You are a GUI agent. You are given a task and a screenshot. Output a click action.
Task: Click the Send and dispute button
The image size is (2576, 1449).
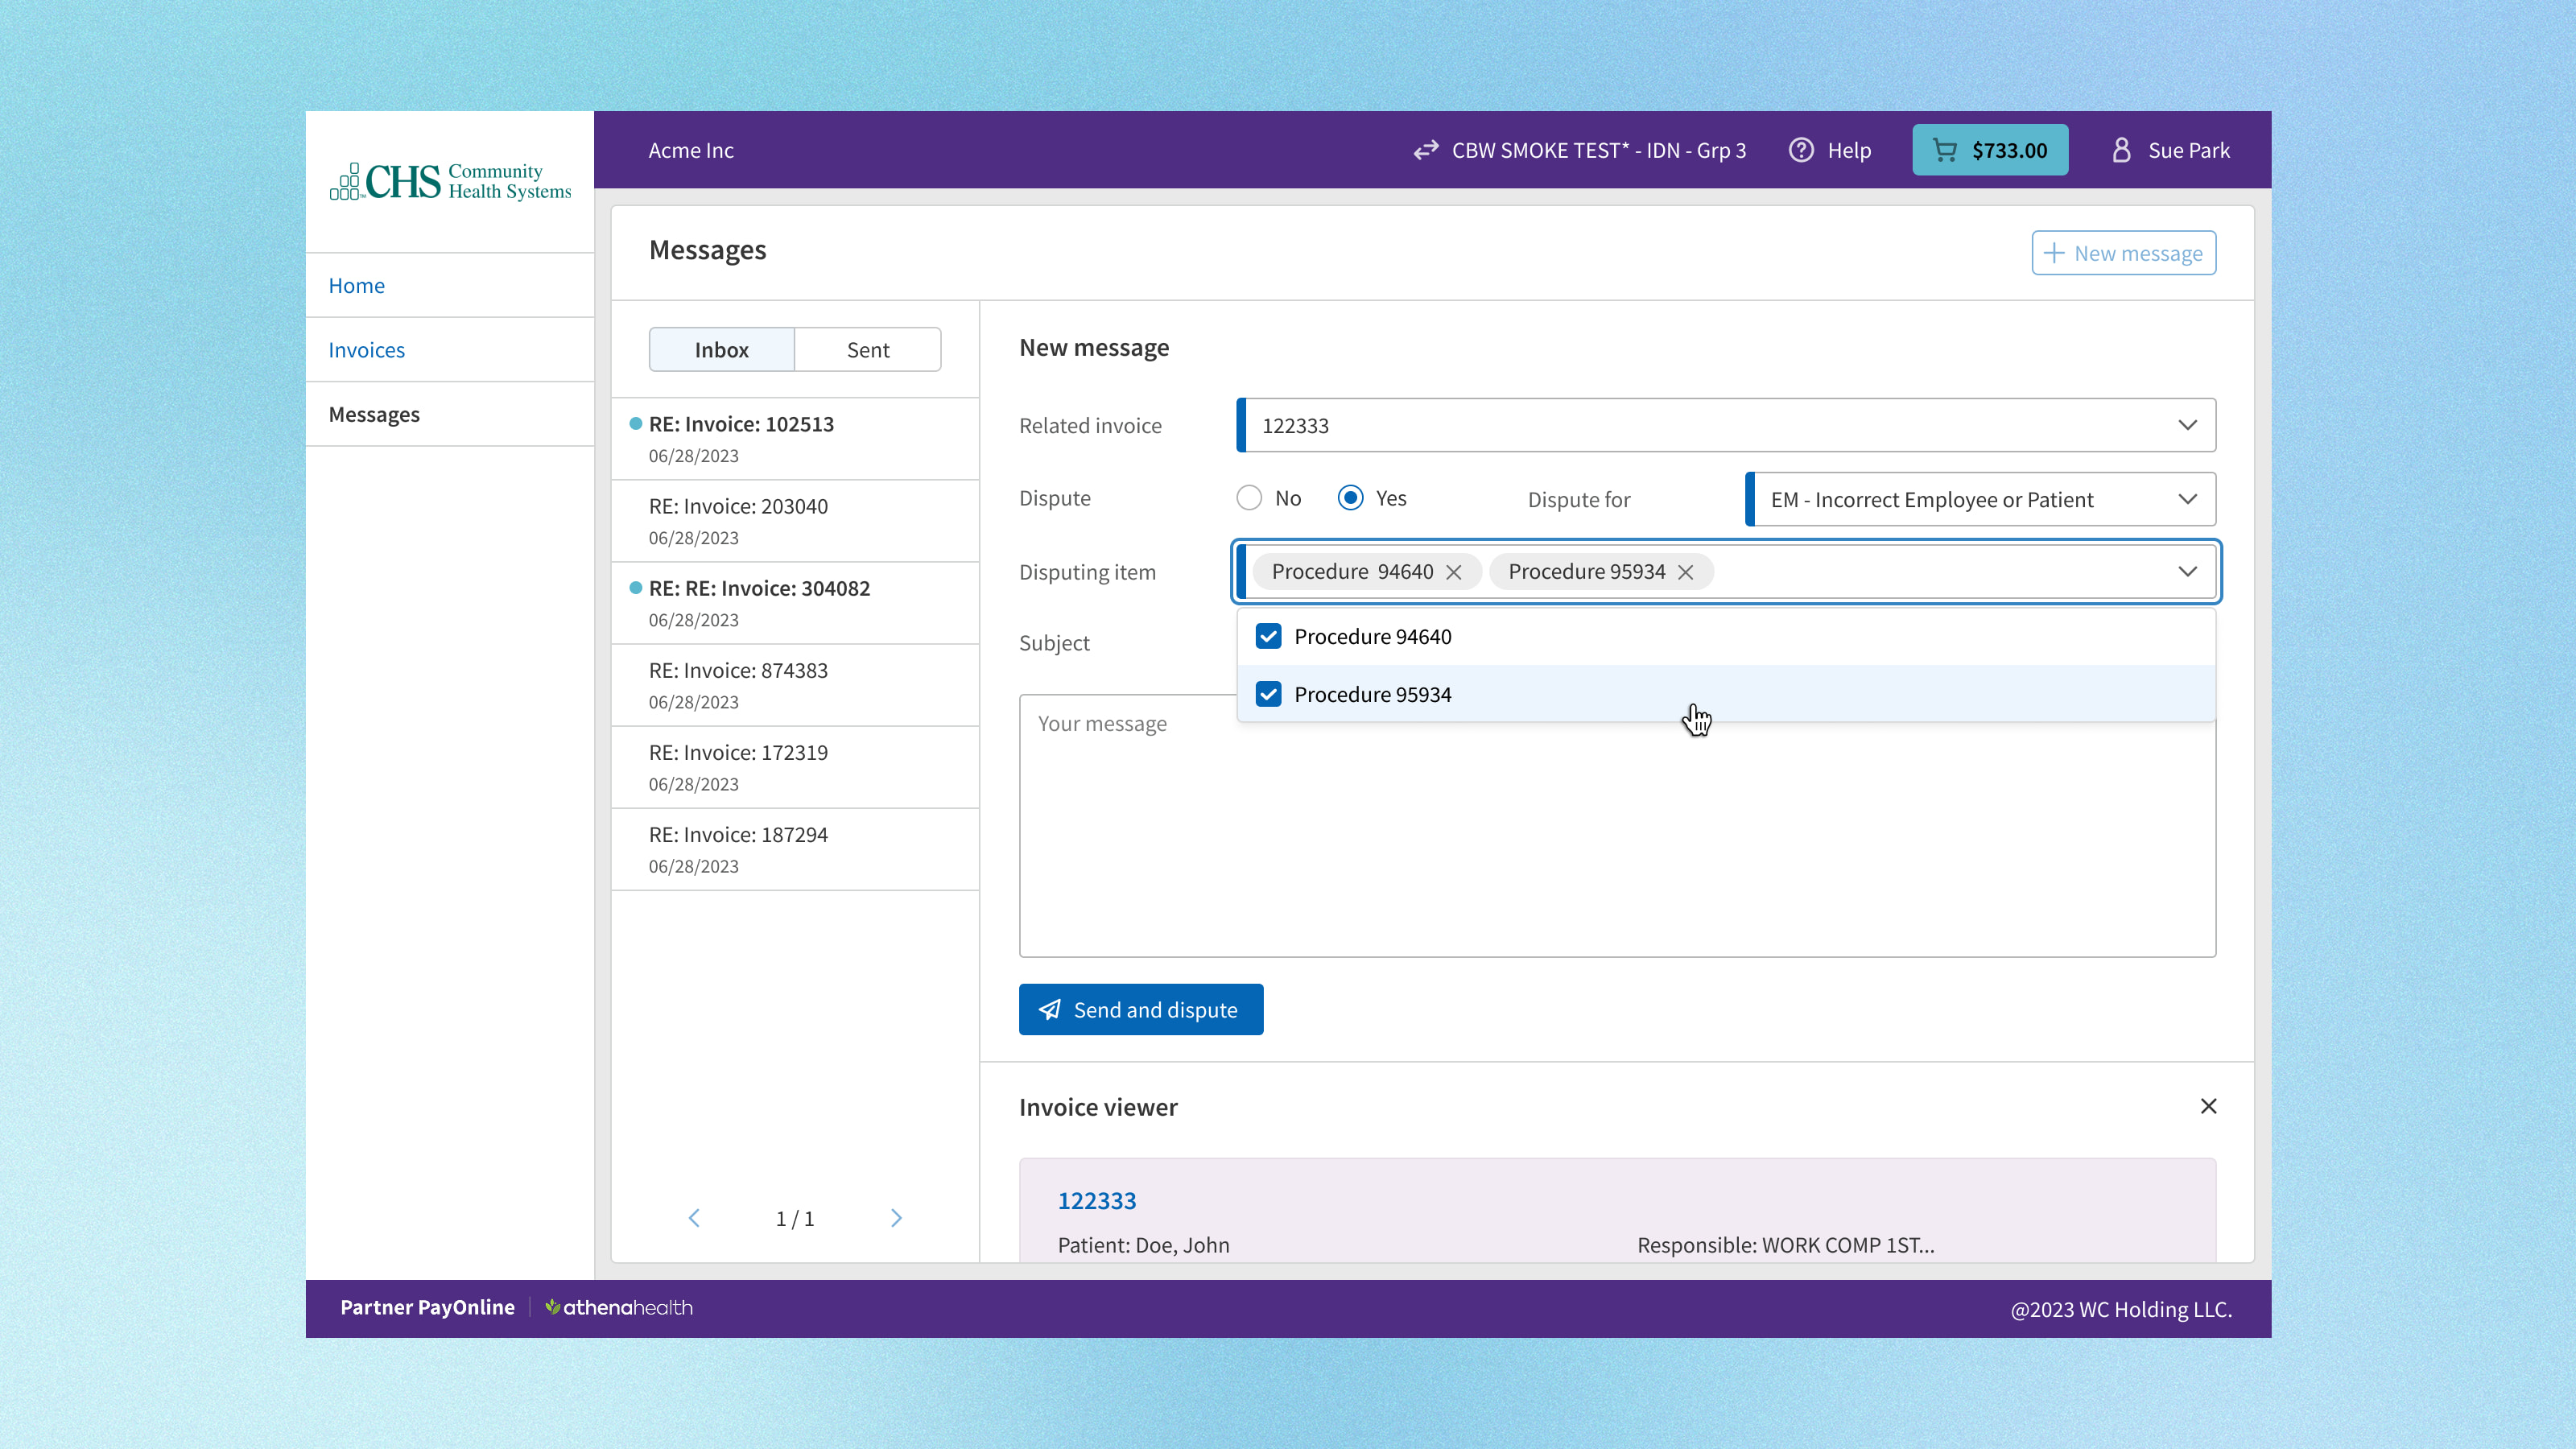click(1140, 1010)
